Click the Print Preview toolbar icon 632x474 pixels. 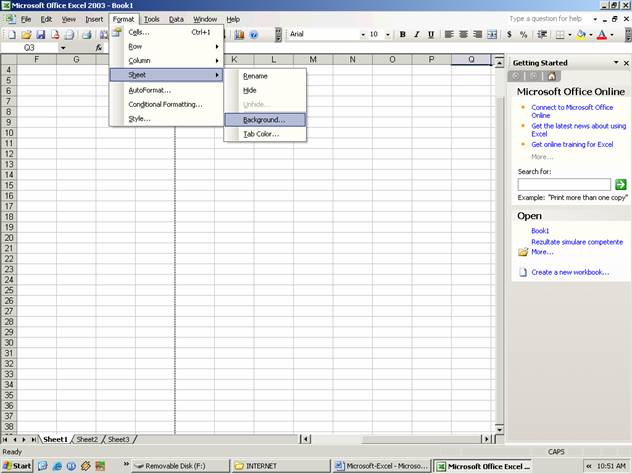[x=70, y=35]
